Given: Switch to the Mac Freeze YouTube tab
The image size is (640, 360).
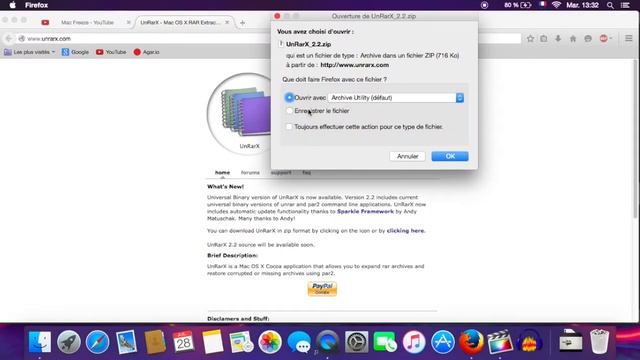Looking at the screenshot, I should (87, 22).
